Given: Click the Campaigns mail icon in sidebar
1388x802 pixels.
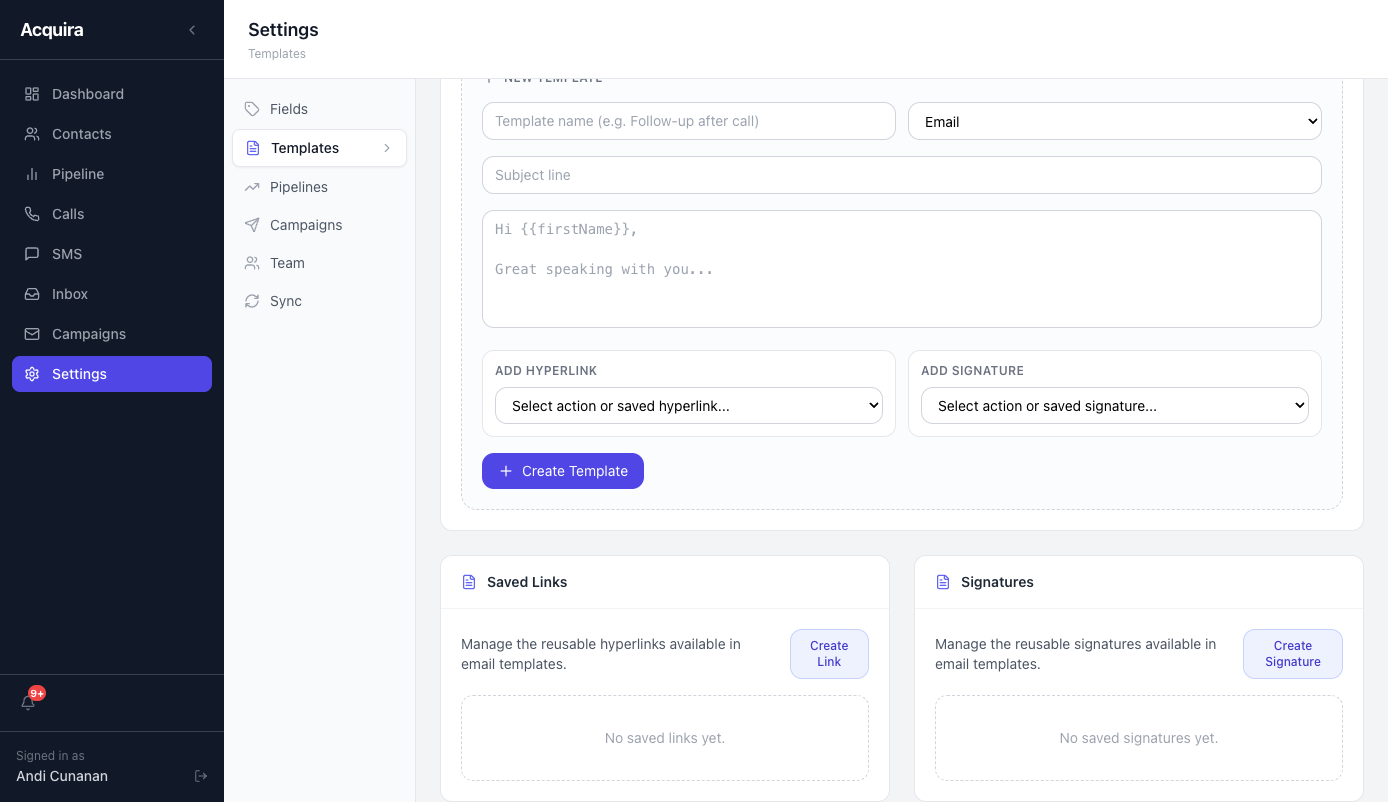Looking at the screenshot, I should click(x=30, y=333).
